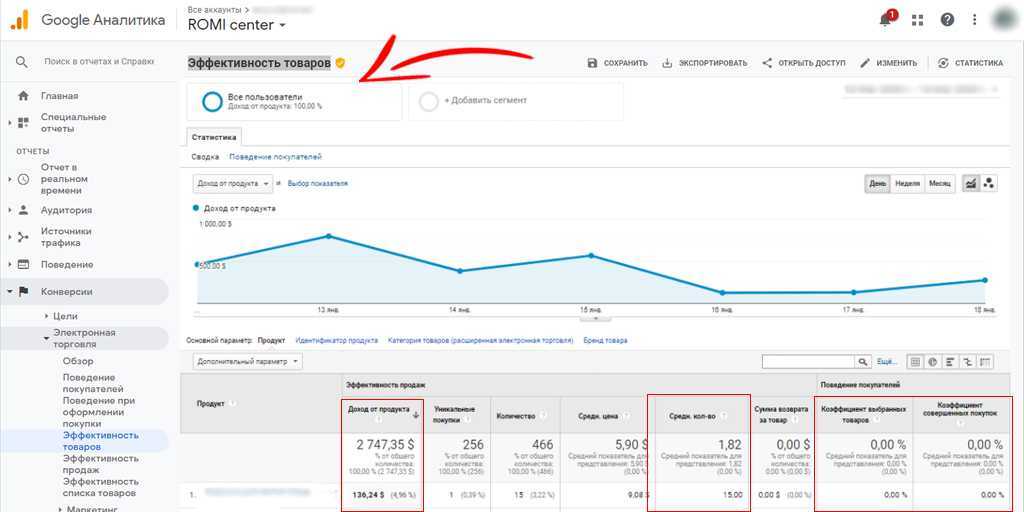Image resolution: width=1024 pixels, height=512 pixels.
Task: Click the Главная home icon in the sidebar
Action: (23, 96)
